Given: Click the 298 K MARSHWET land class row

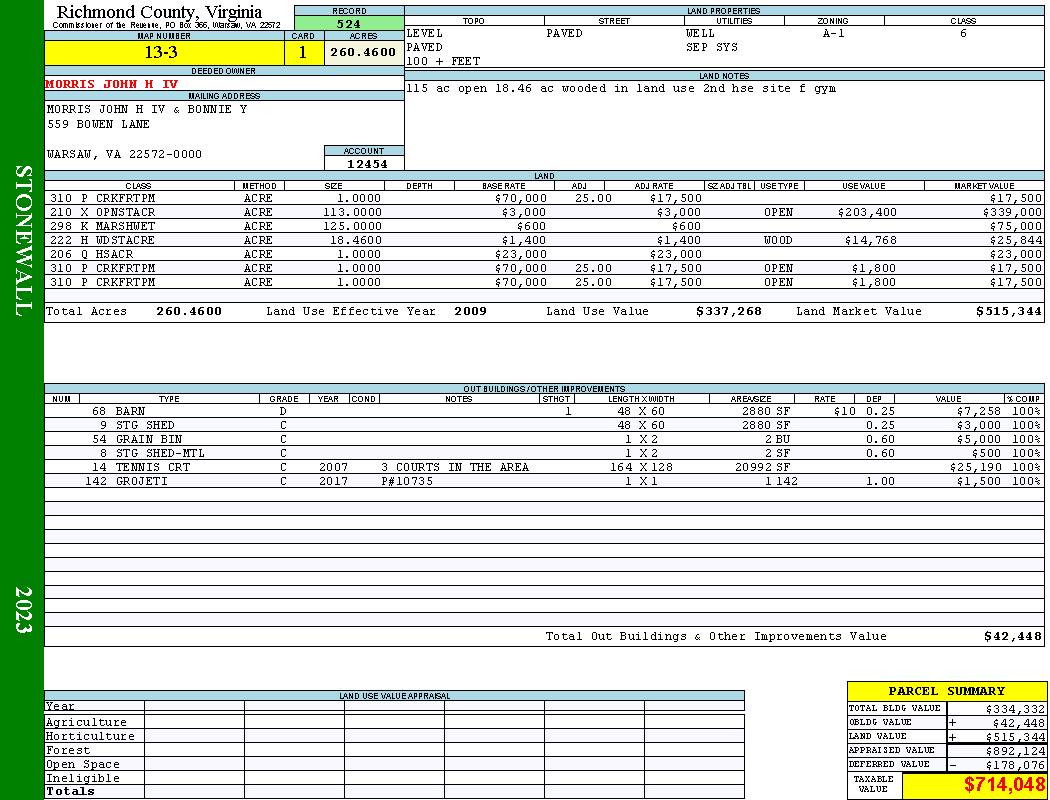Looking at the screenshot, I should click(x=544, y=226).
